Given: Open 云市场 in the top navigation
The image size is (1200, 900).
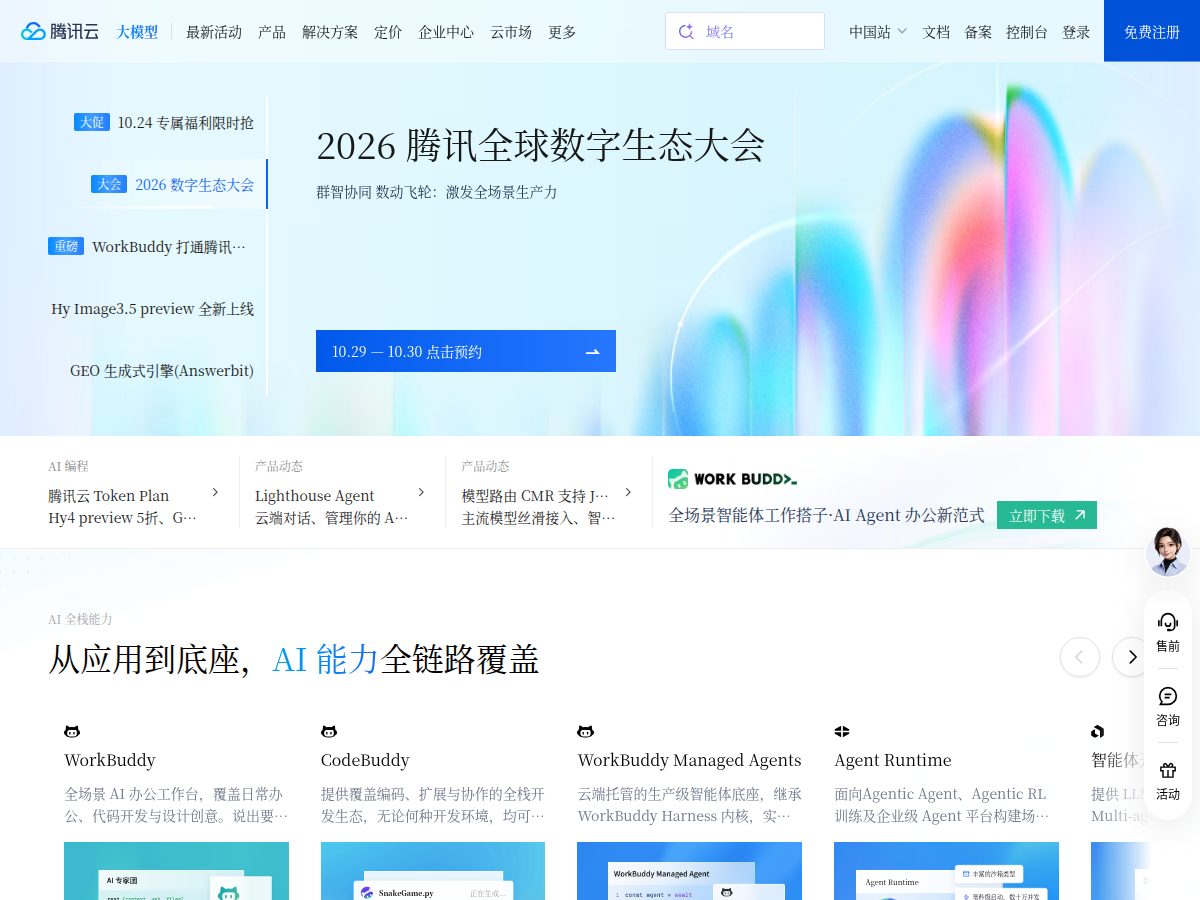Looking at the screenshot, I should point(511,32).
